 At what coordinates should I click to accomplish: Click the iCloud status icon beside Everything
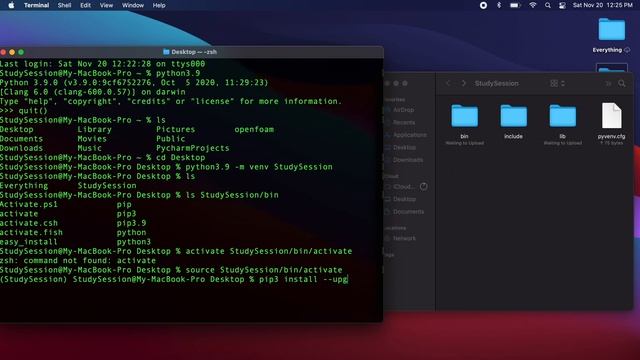(x=627, y=50)
